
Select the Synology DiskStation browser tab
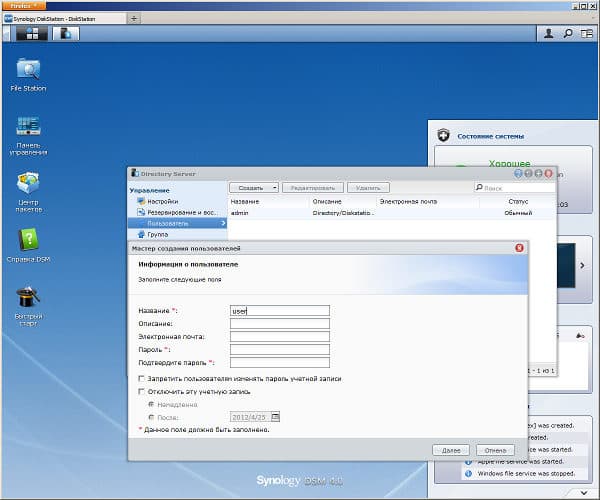[x=64, y=18]
